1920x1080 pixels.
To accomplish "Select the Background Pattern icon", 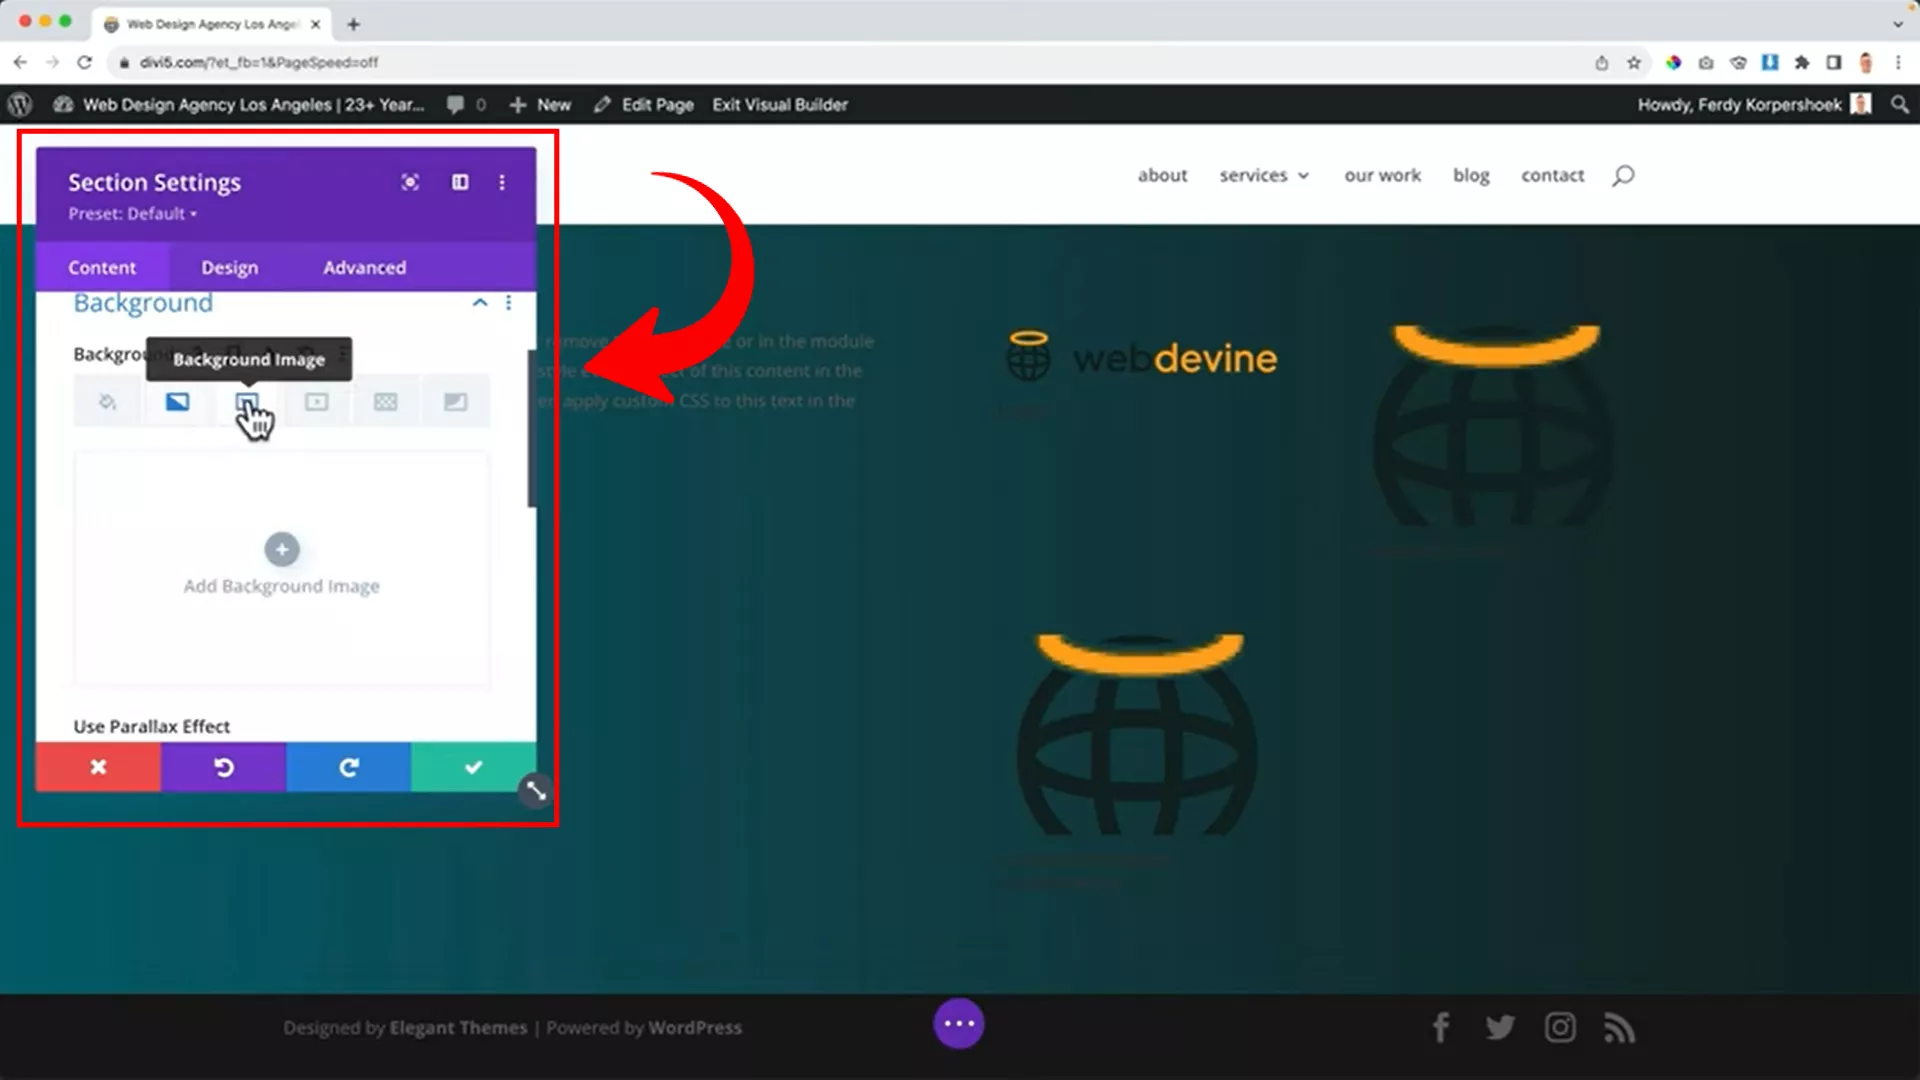I will [385, 402].
